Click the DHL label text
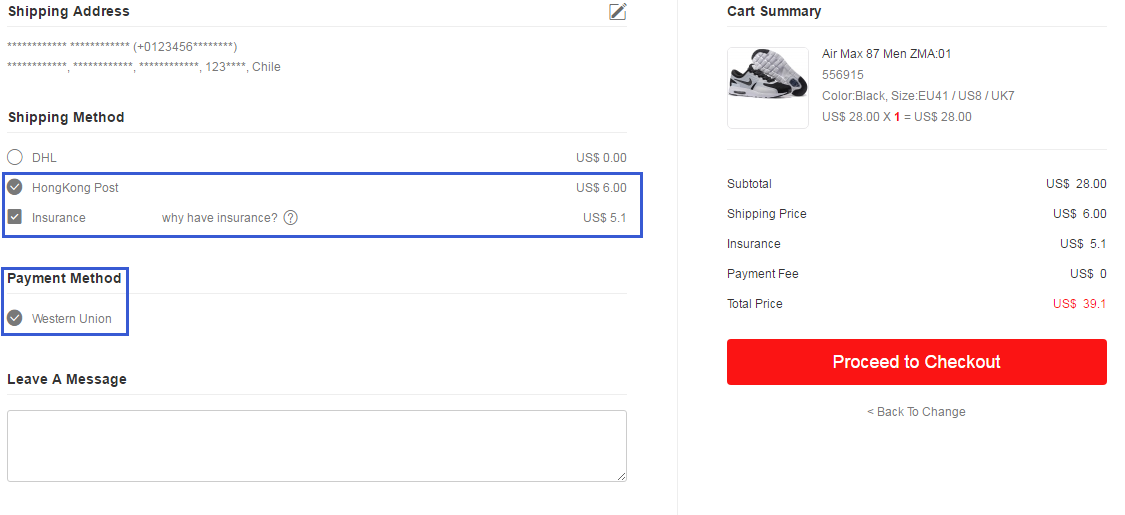 (x=44, y=158)
